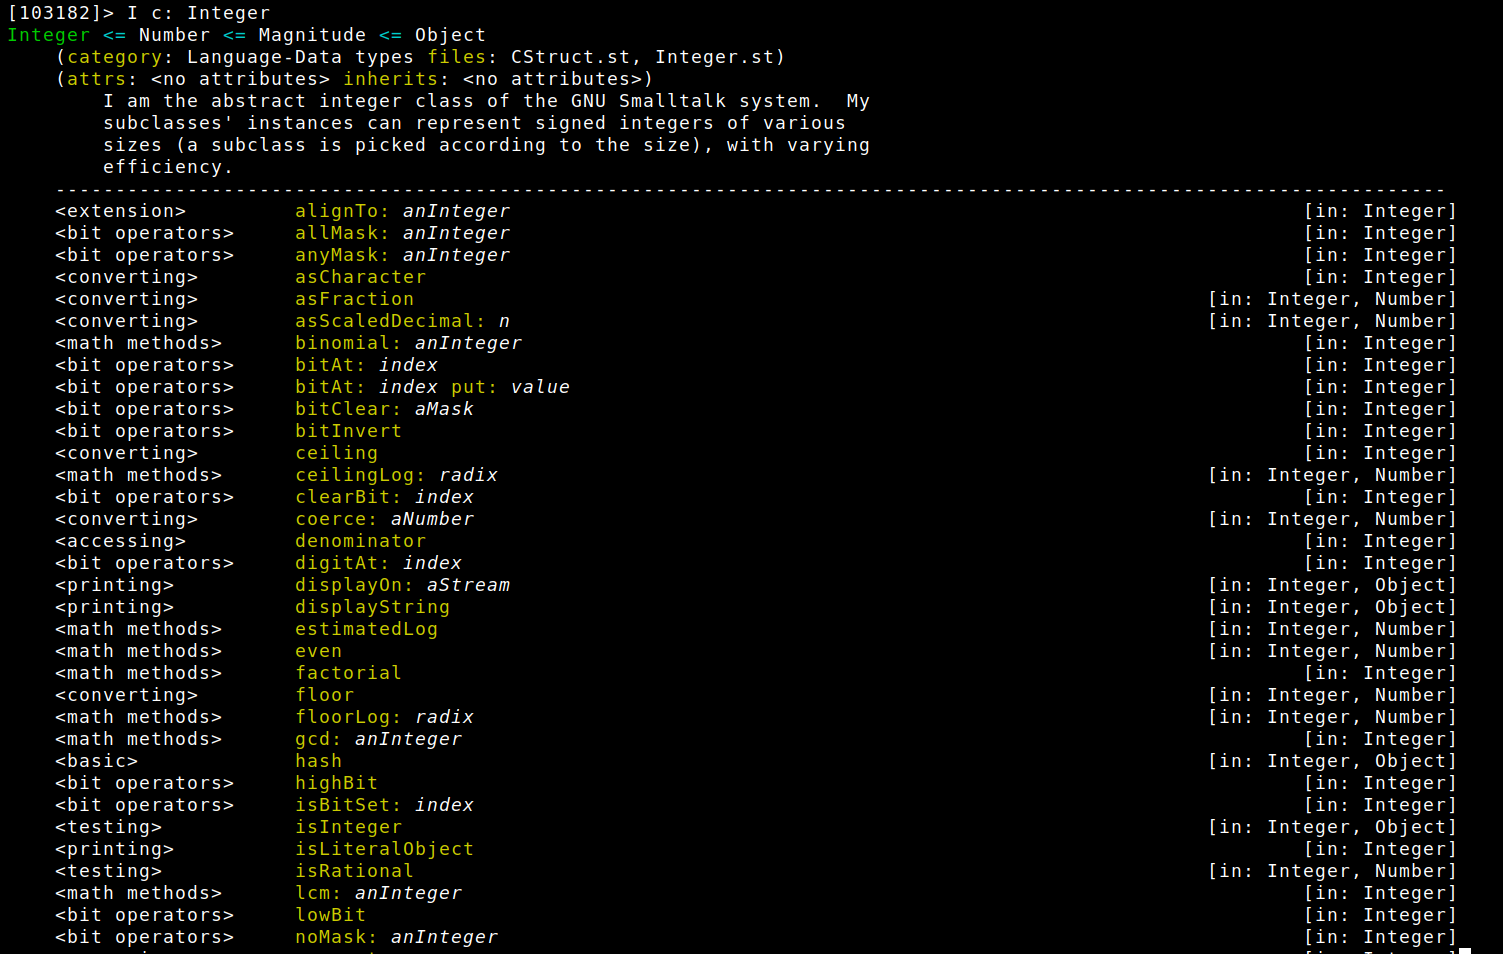1503x954 pixels.
Task: Click the white terminal cursor block at bottom right
Action: pyautogui.click(x=1465, y=950)
